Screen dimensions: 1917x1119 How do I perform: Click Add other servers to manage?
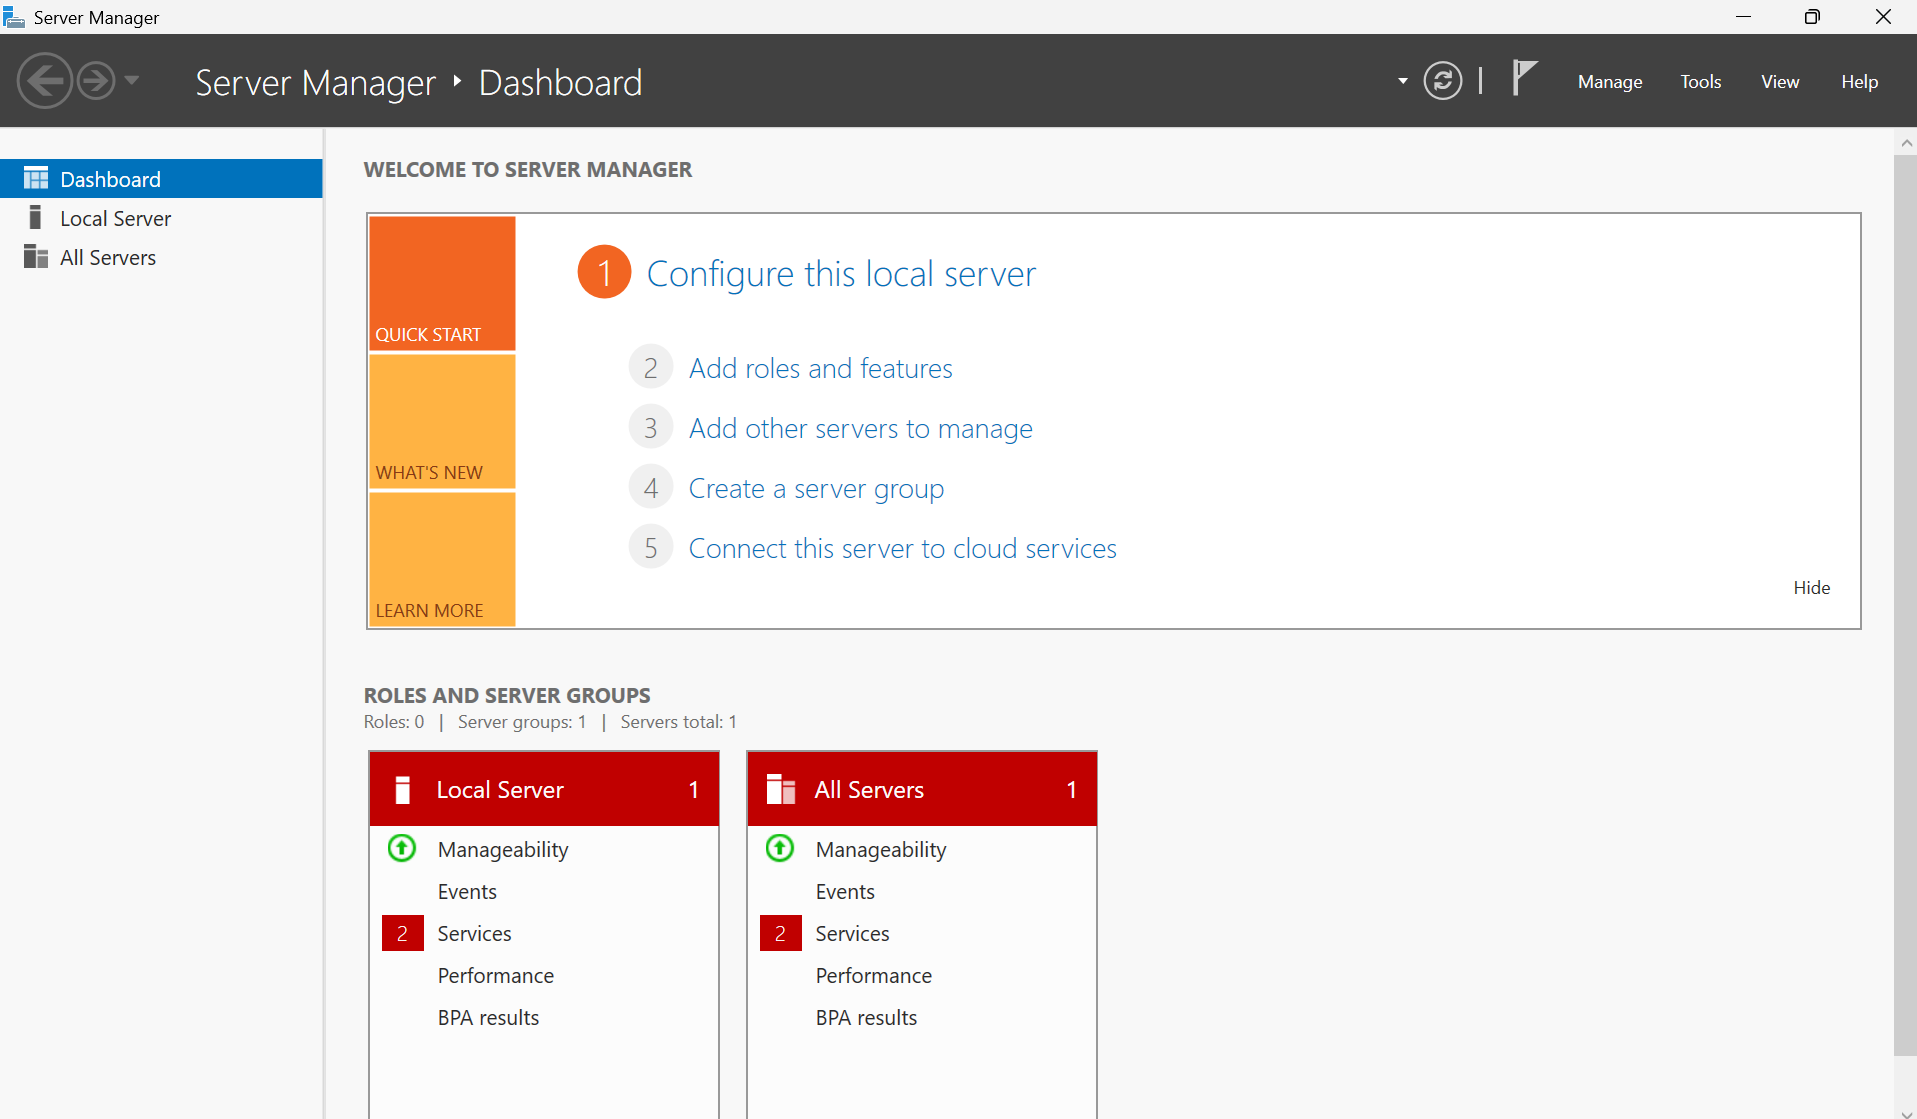860,428
